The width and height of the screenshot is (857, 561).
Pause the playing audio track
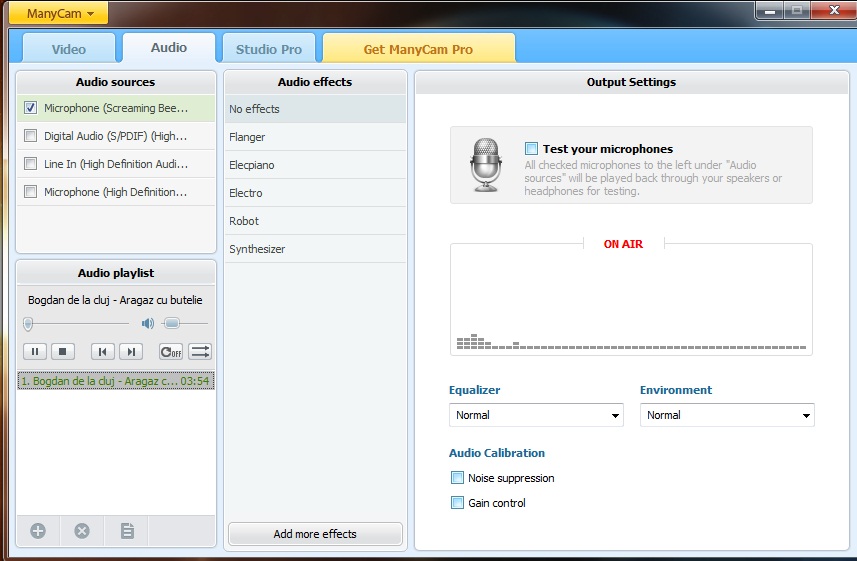pyautogui.click(x=35, y=352)
